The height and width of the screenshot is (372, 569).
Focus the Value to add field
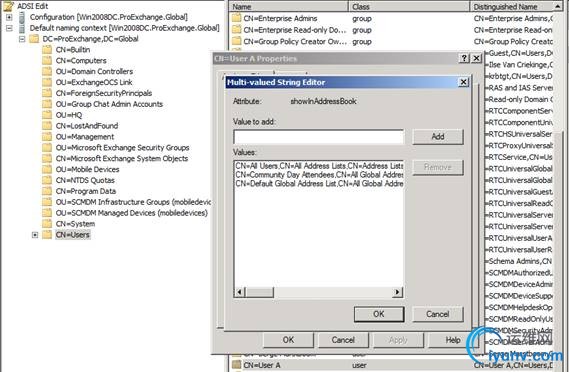[319, 137]
